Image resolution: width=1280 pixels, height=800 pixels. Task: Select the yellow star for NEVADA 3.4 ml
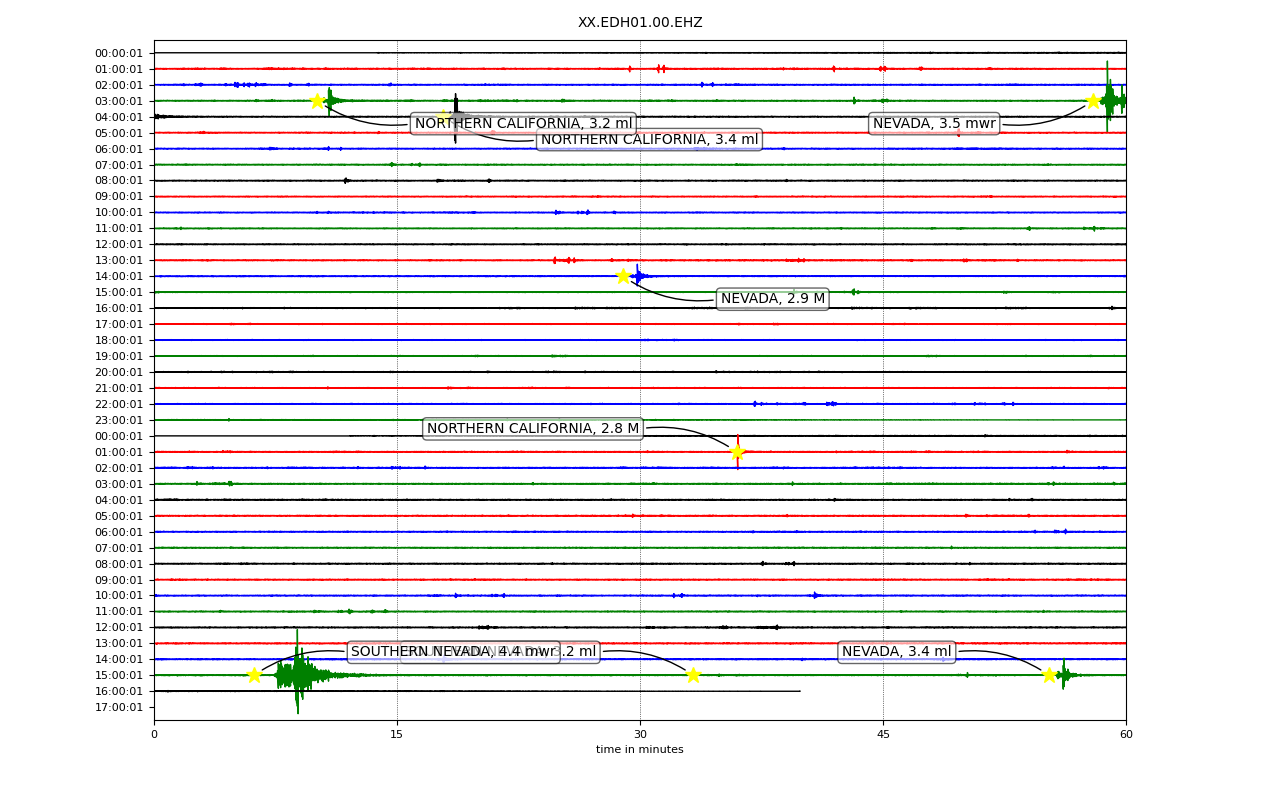pos(1049,675)
